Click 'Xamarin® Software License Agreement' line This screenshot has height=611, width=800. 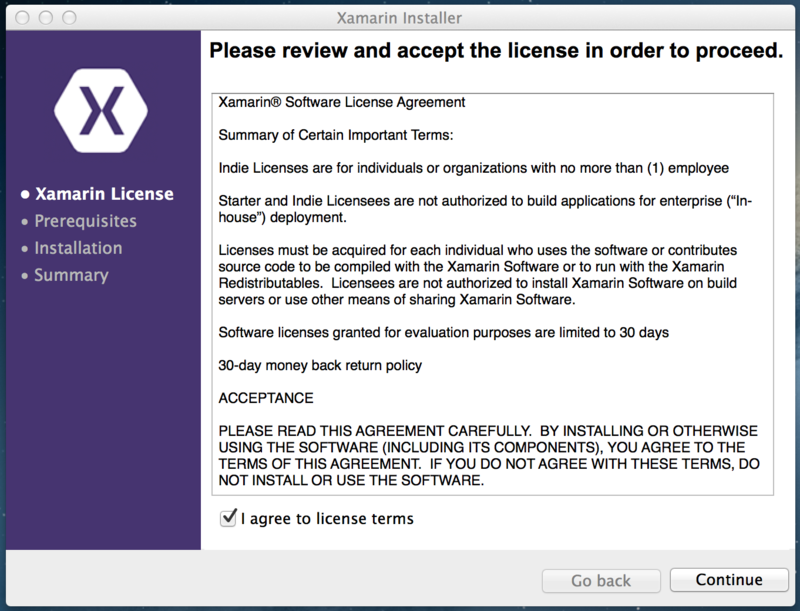342,102
